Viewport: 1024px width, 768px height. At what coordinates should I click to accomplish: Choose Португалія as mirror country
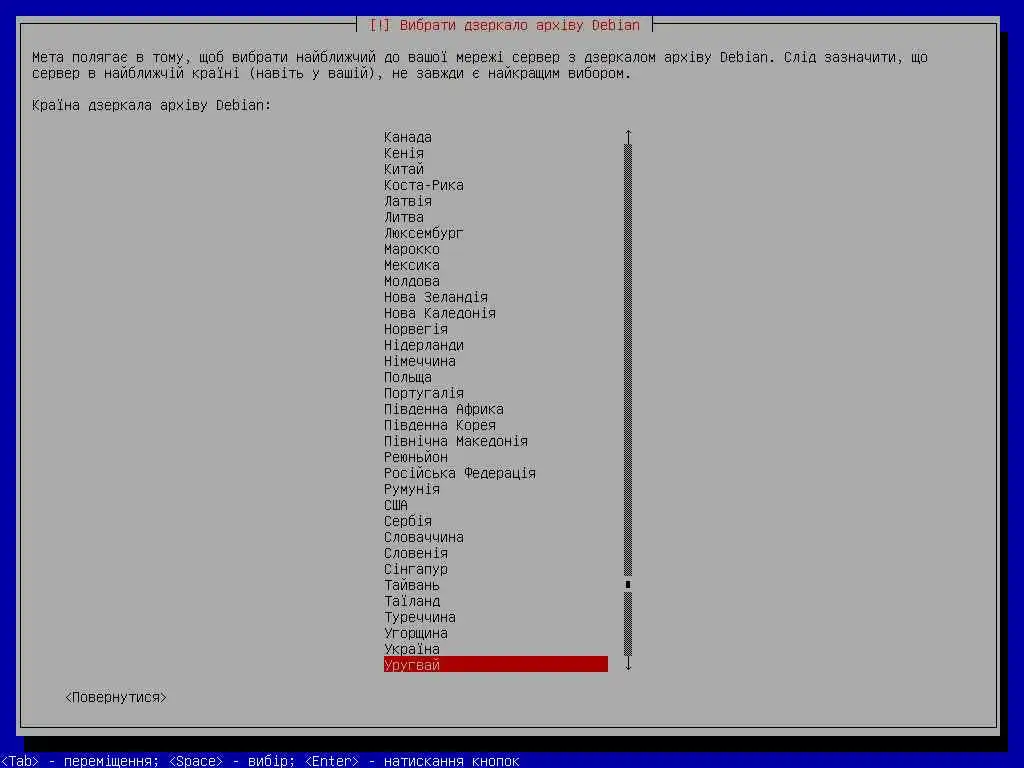(x=424, y=393)
